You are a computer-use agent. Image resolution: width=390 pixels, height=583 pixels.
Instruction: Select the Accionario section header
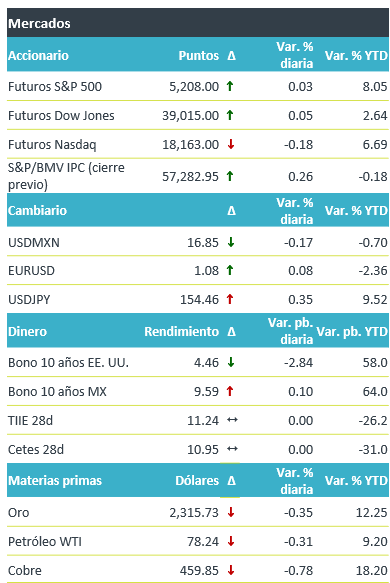(x=38, y=55)
